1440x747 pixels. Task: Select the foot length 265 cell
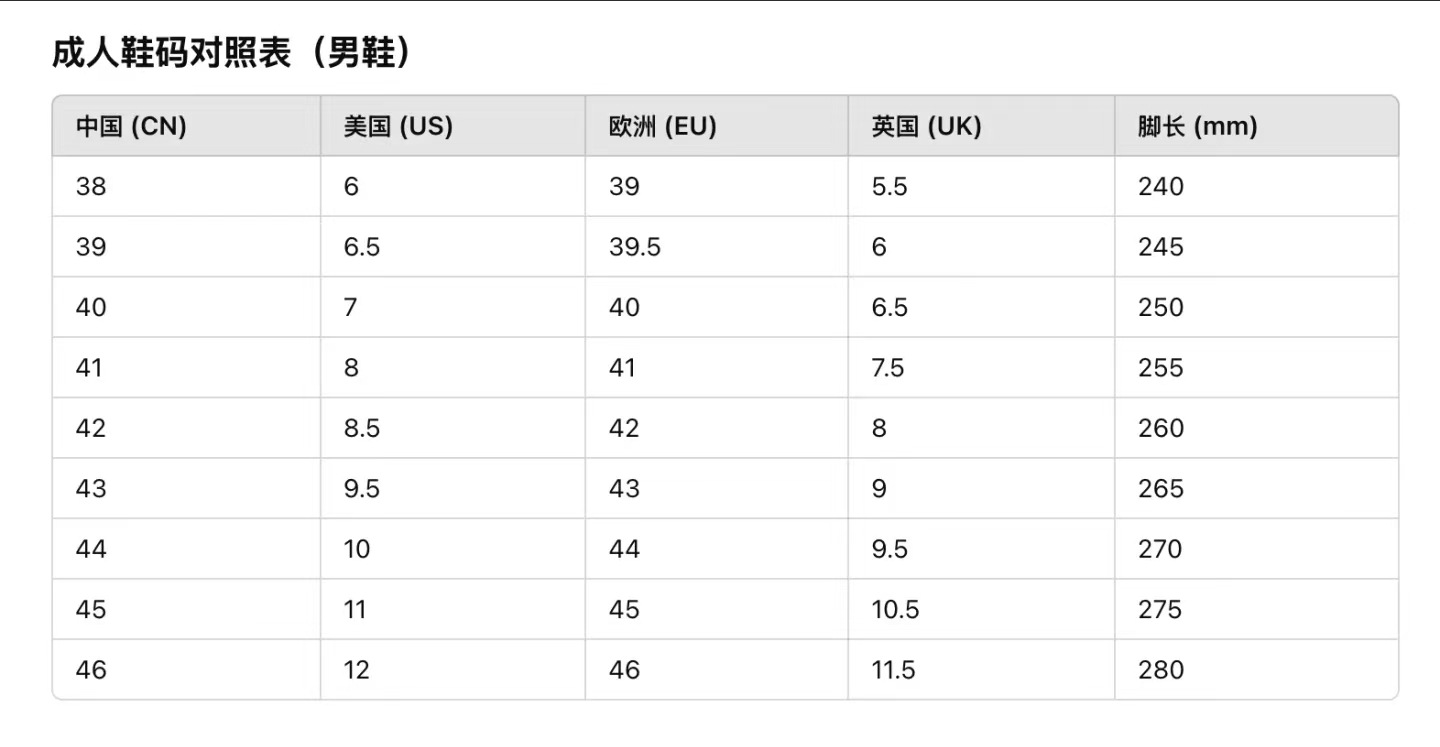click(x=1160, y=489)
